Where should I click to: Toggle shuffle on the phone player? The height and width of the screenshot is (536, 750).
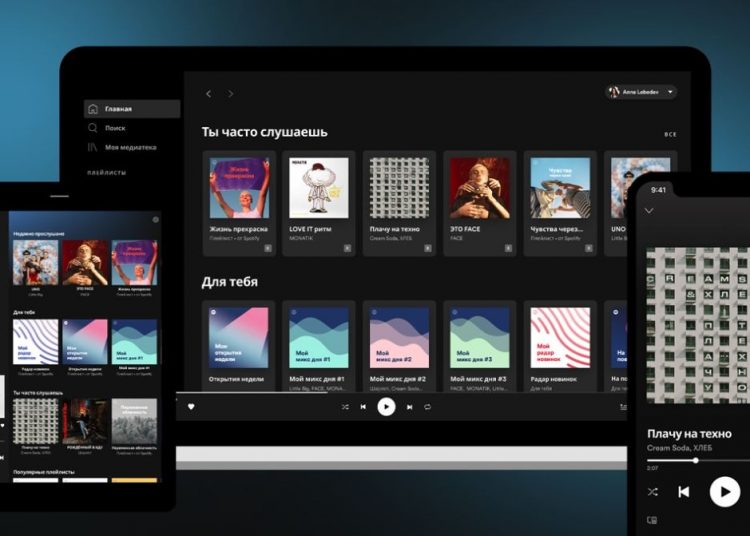point(653,492)
